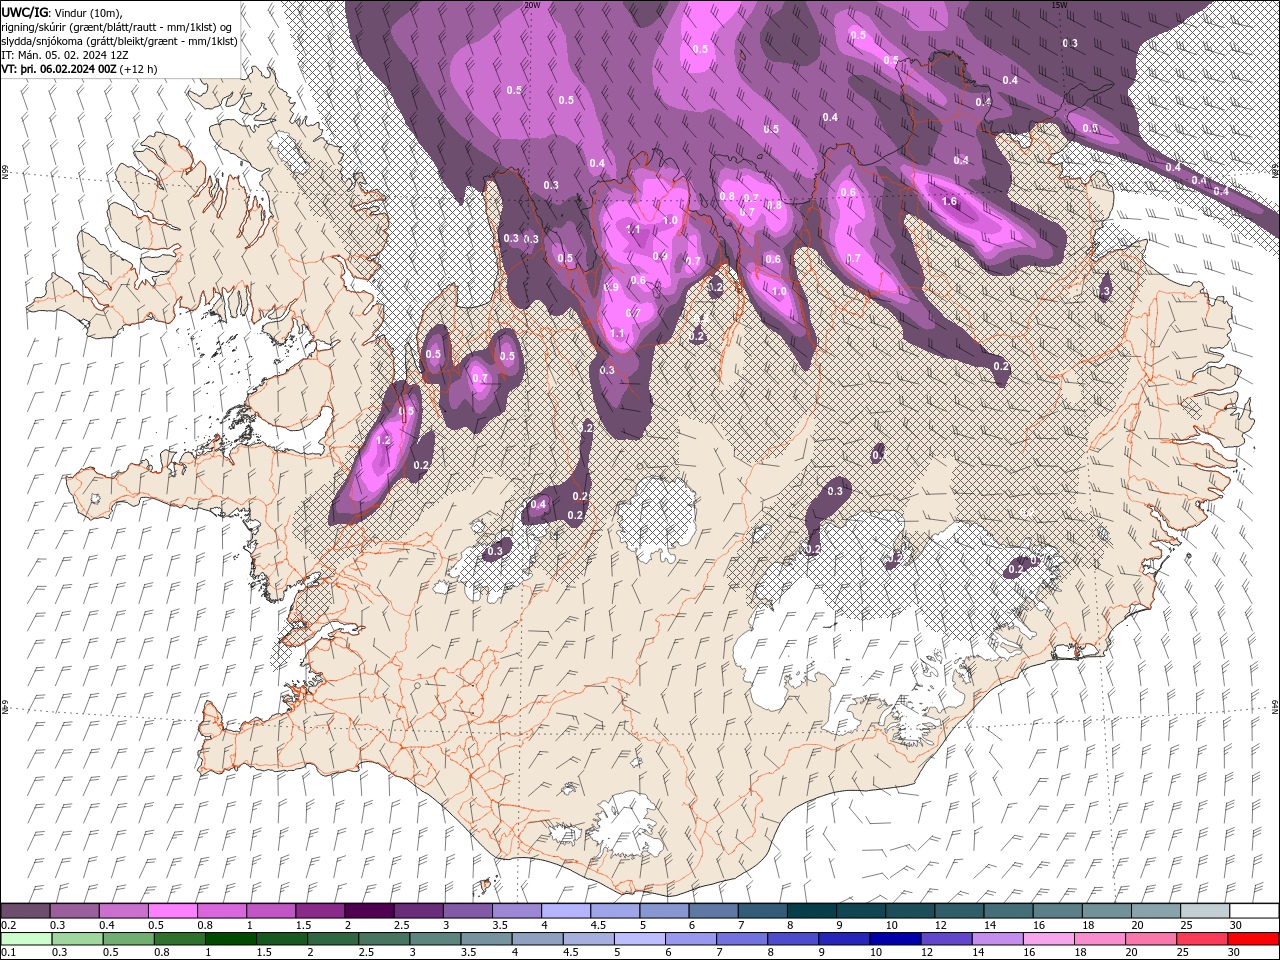Click the '1.2' snowfall value on map
Viewport: 1280px width, 960px height.
point(382,440)
